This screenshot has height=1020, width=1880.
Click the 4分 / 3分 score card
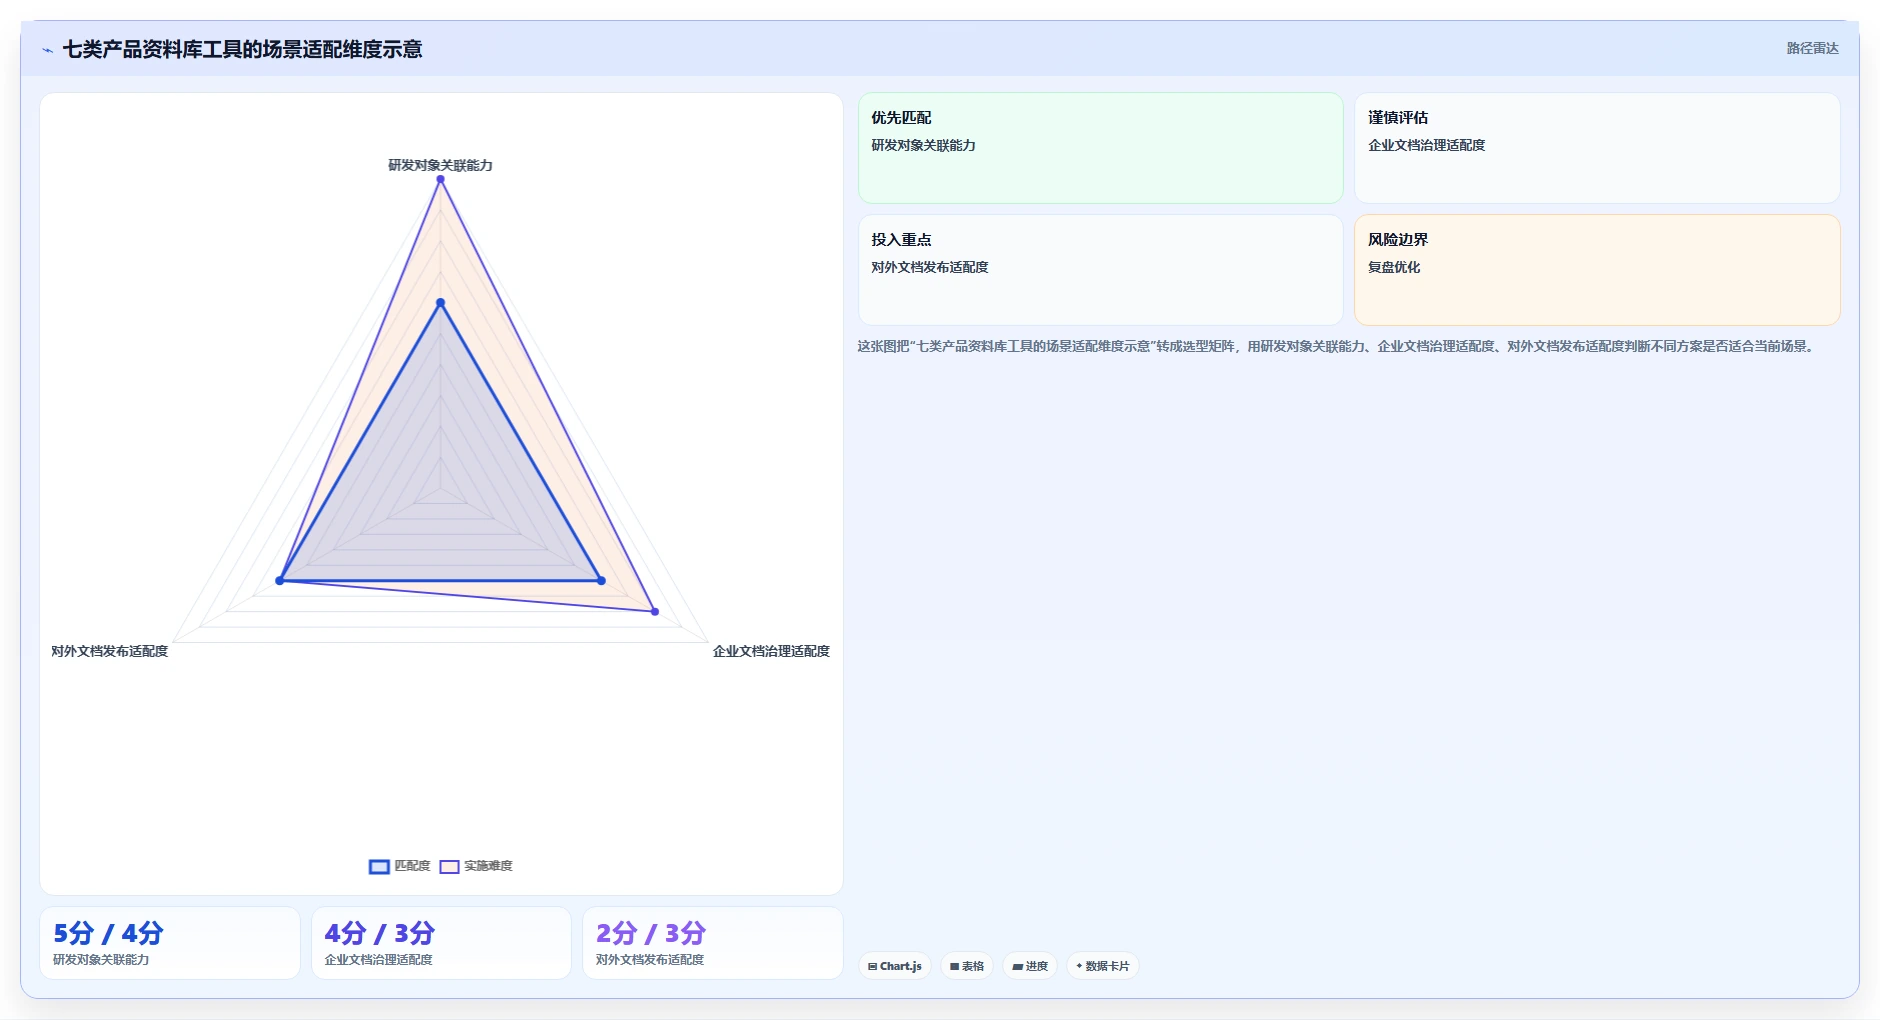tap(441, 943)
